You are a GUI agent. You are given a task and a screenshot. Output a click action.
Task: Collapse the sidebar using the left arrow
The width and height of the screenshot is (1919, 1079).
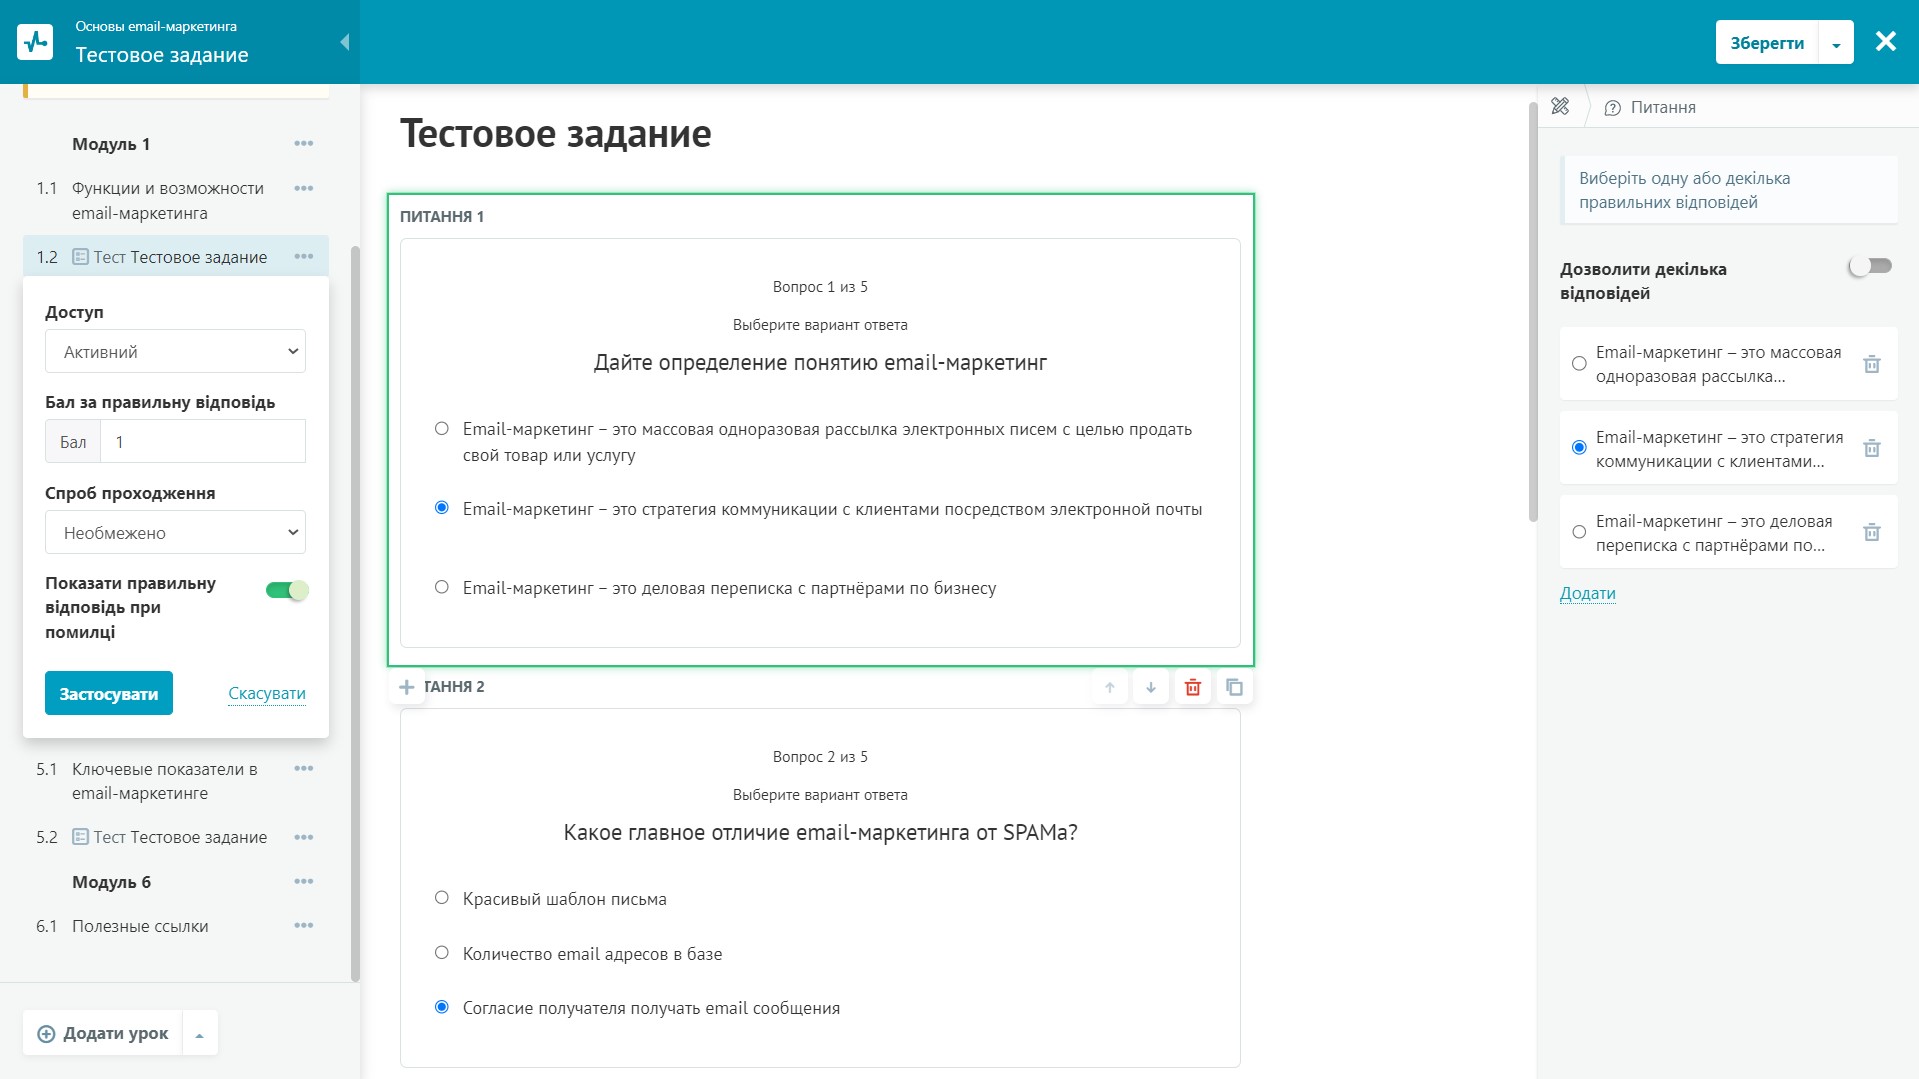click(344, 41)
